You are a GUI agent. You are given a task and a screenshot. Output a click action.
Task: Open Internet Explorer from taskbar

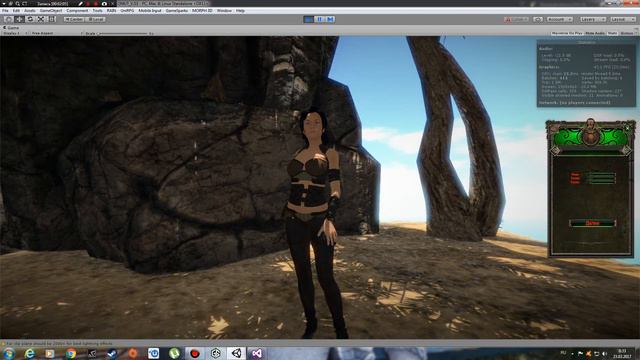point(29,353)
